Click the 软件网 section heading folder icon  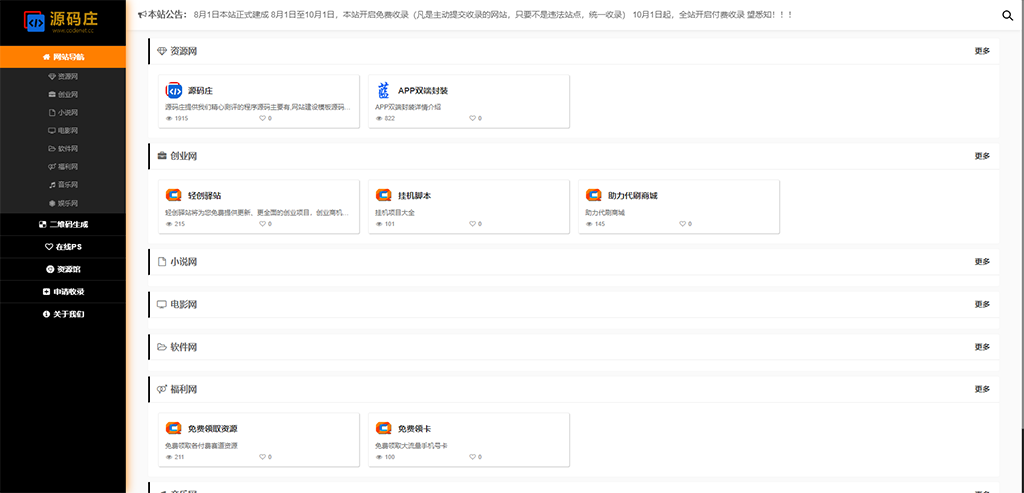coord(162,347)
